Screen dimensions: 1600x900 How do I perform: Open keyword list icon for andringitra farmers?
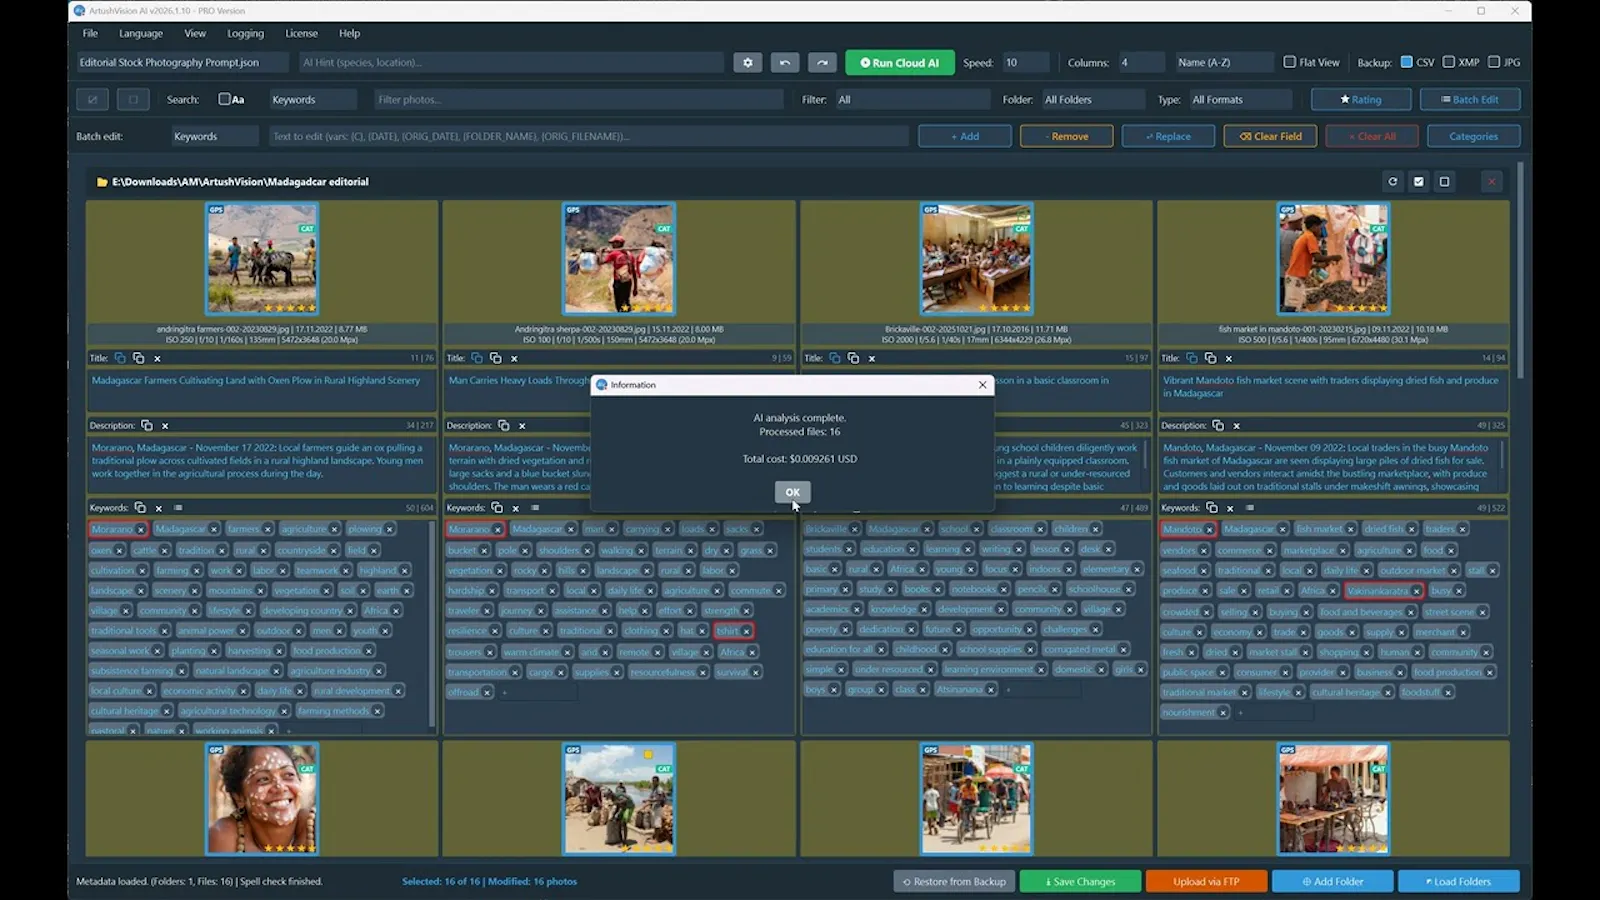pos(178,508)
